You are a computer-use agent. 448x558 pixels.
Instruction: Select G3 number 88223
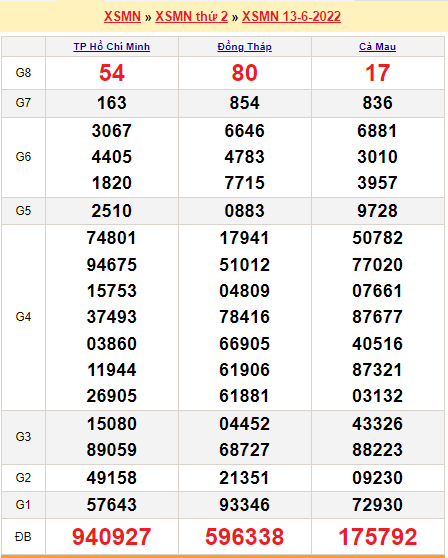(378, 450)
